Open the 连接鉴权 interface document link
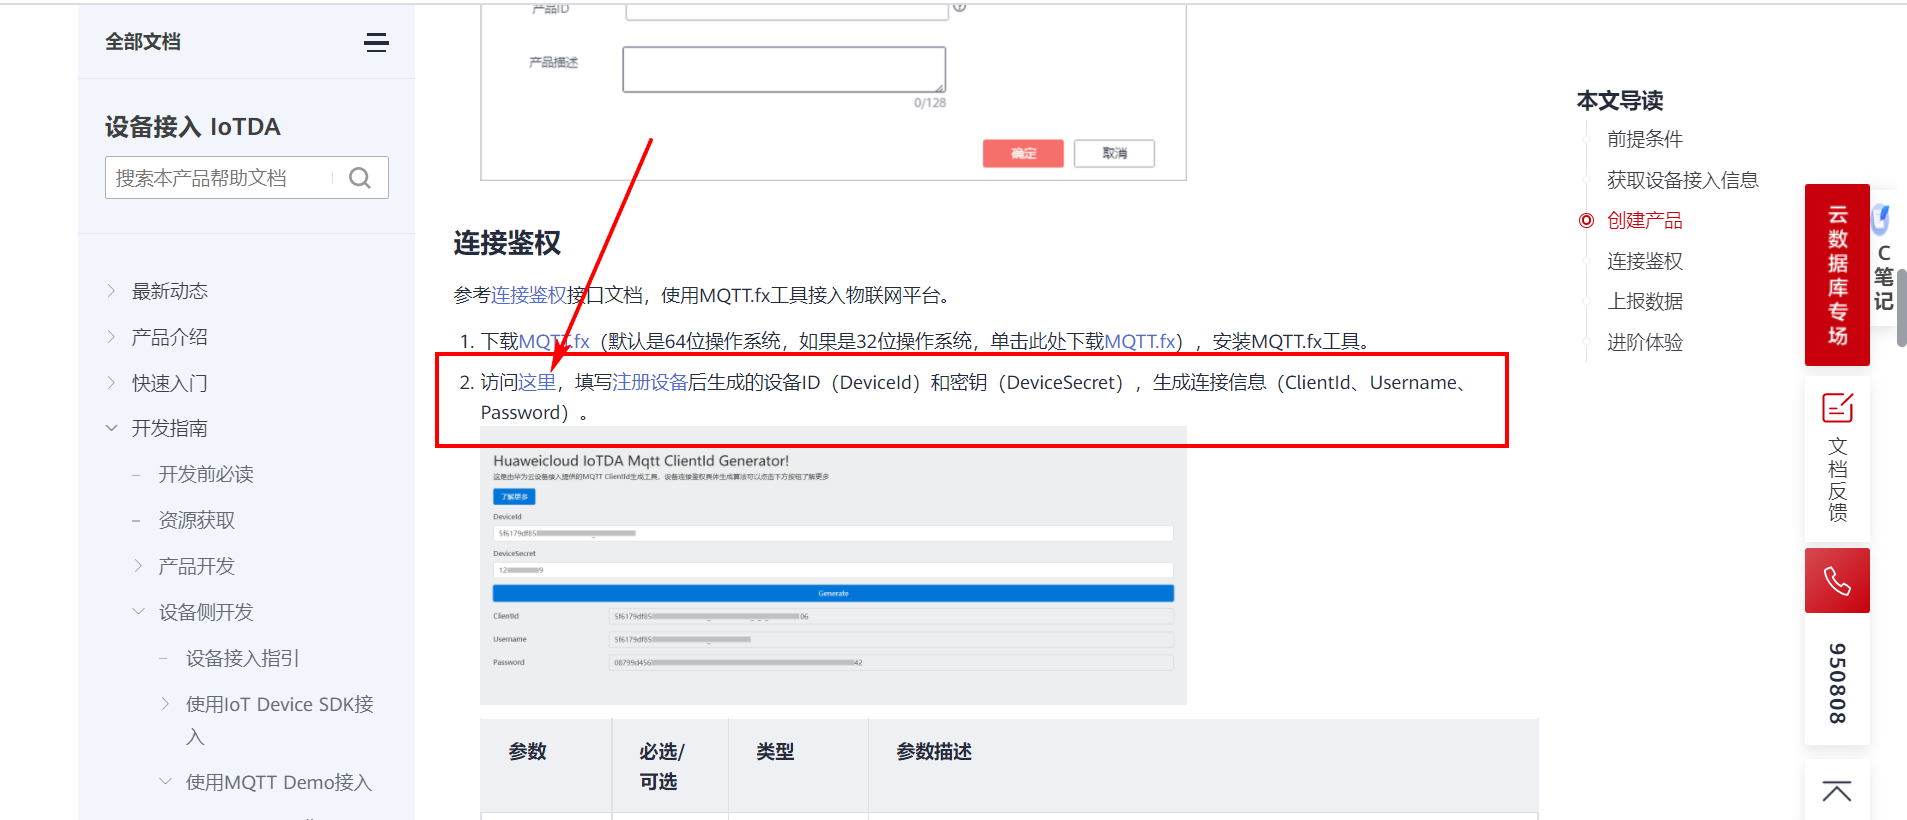This screenshot has height=820, width=1907. (529, 295)
